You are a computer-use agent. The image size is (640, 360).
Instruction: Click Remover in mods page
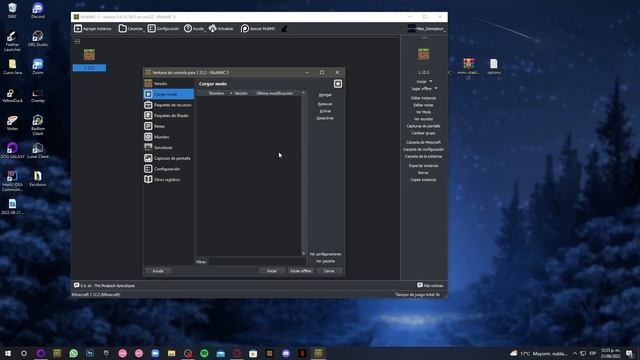[325, 104]
